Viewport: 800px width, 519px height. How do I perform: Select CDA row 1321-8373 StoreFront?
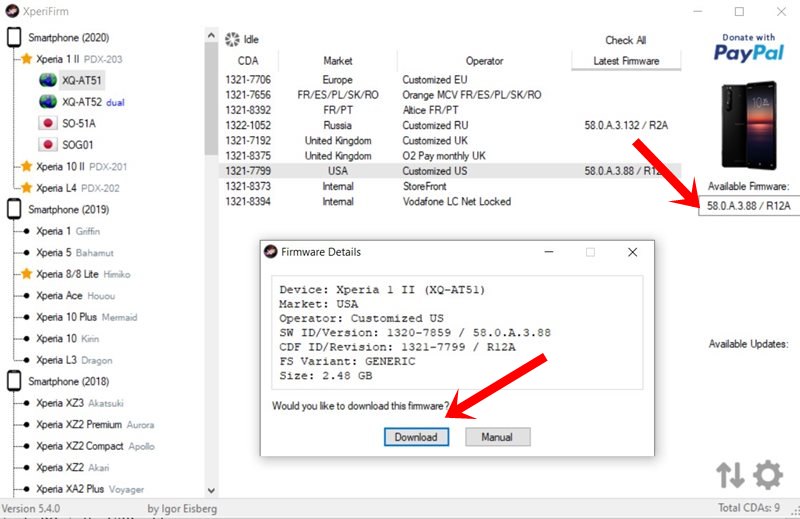click(450, 186)
